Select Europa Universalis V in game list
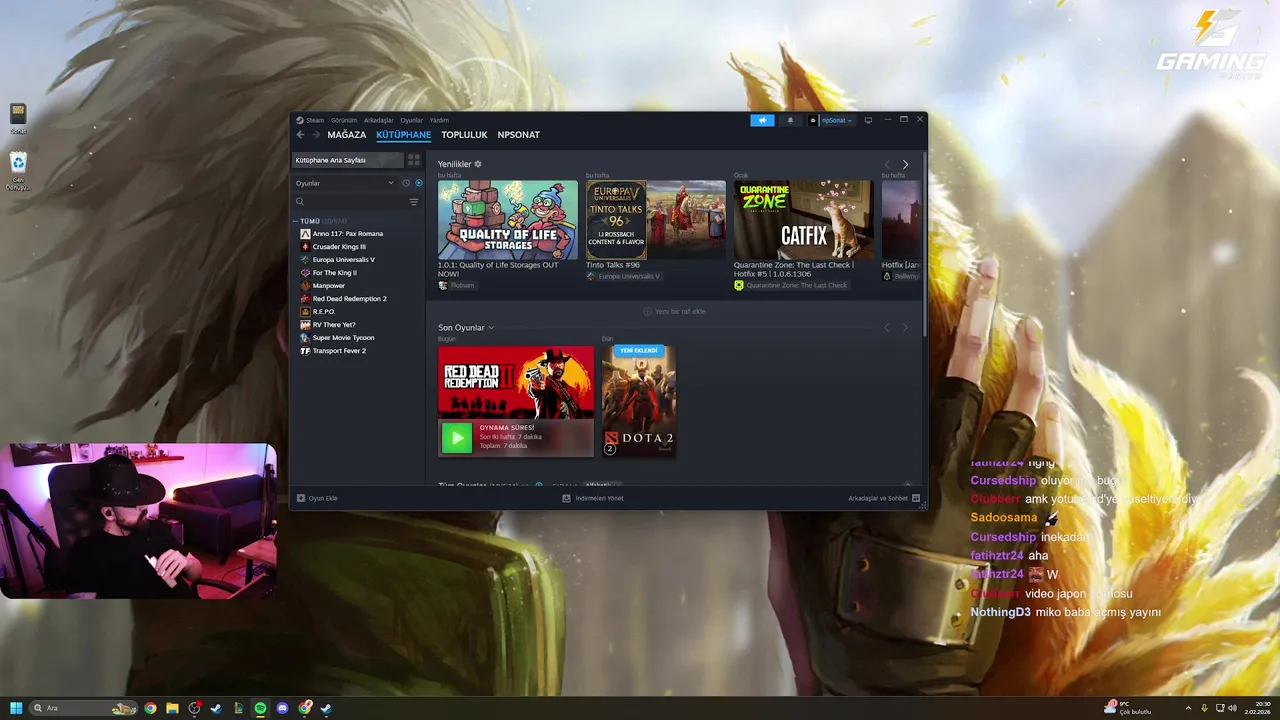 point(344,260)
